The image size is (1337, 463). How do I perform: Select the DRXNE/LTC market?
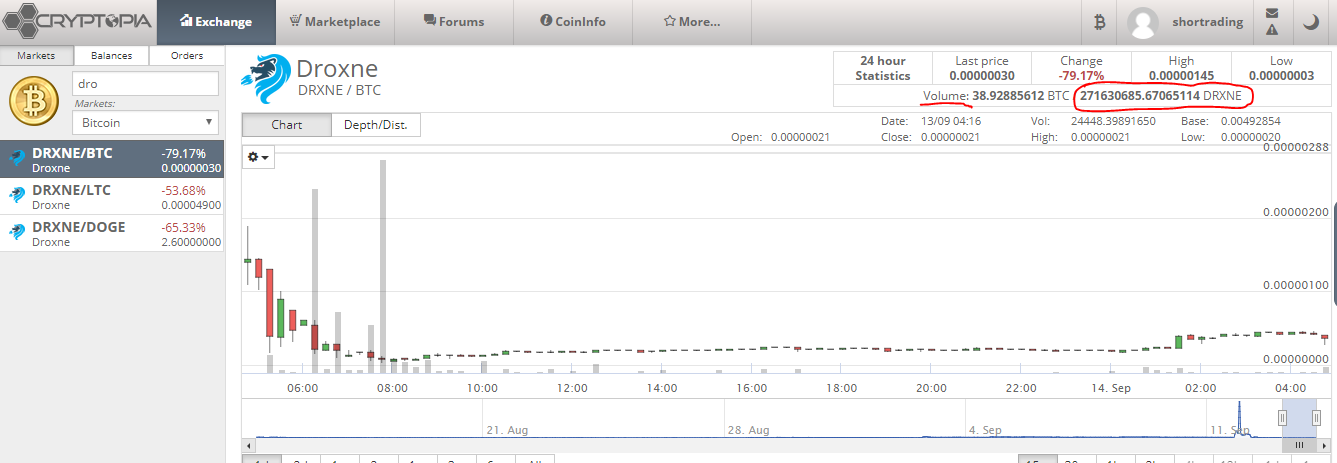pos(112,197)
